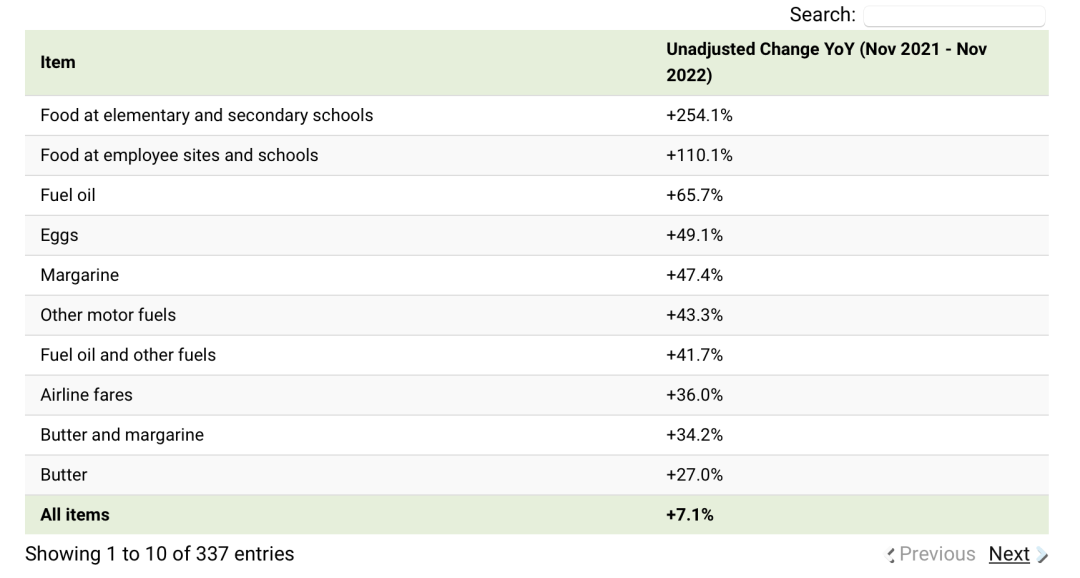The width and height of the screenshot is (1080, 578).
Task: Click the Margarine item
Action: 79,275
